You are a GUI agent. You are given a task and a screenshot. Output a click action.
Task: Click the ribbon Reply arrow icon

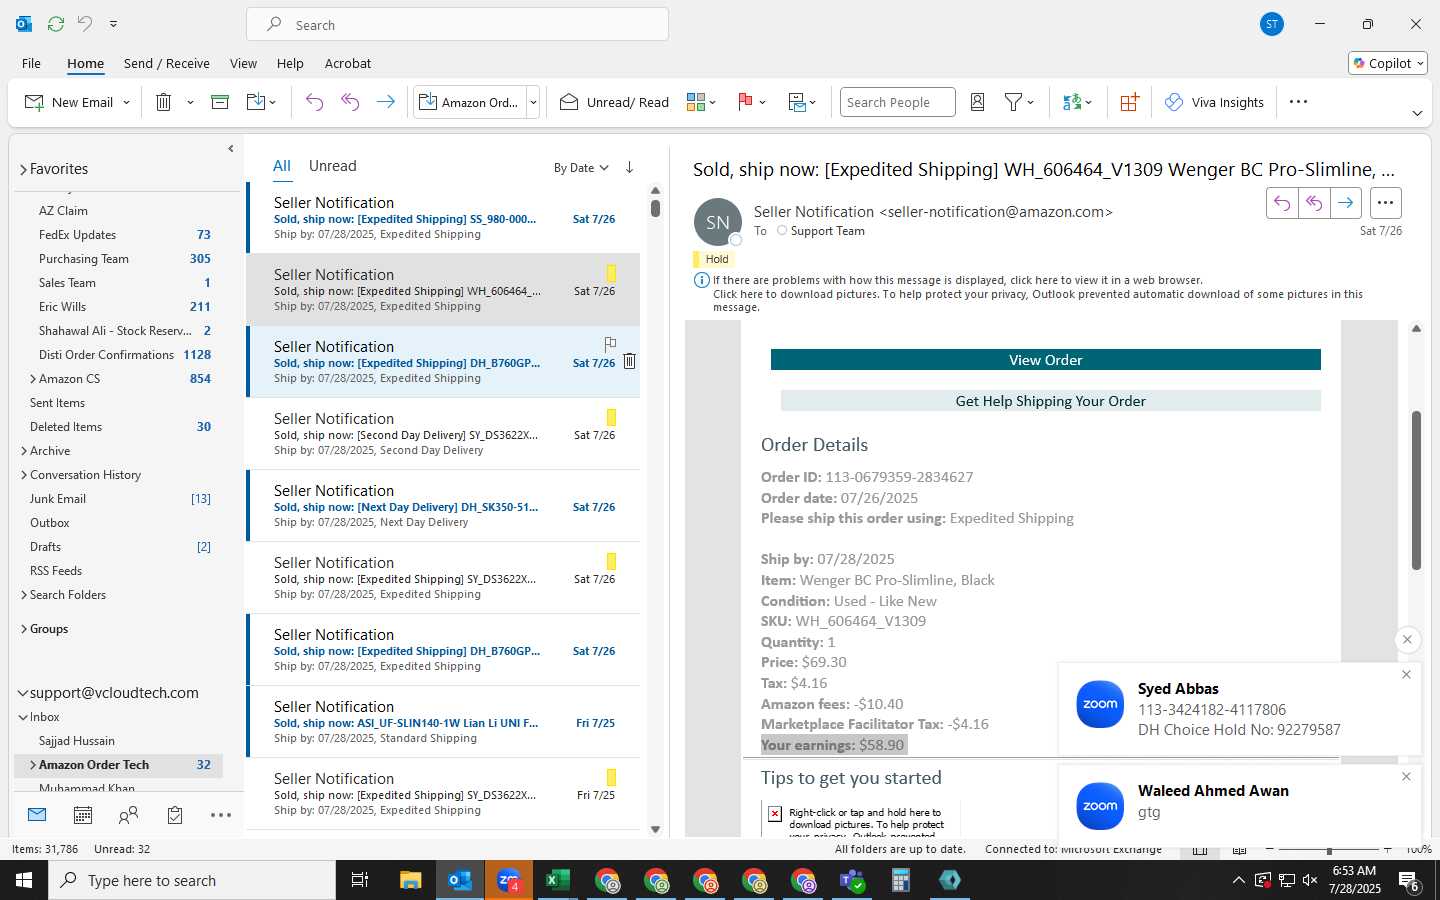[x=314, y=102]
